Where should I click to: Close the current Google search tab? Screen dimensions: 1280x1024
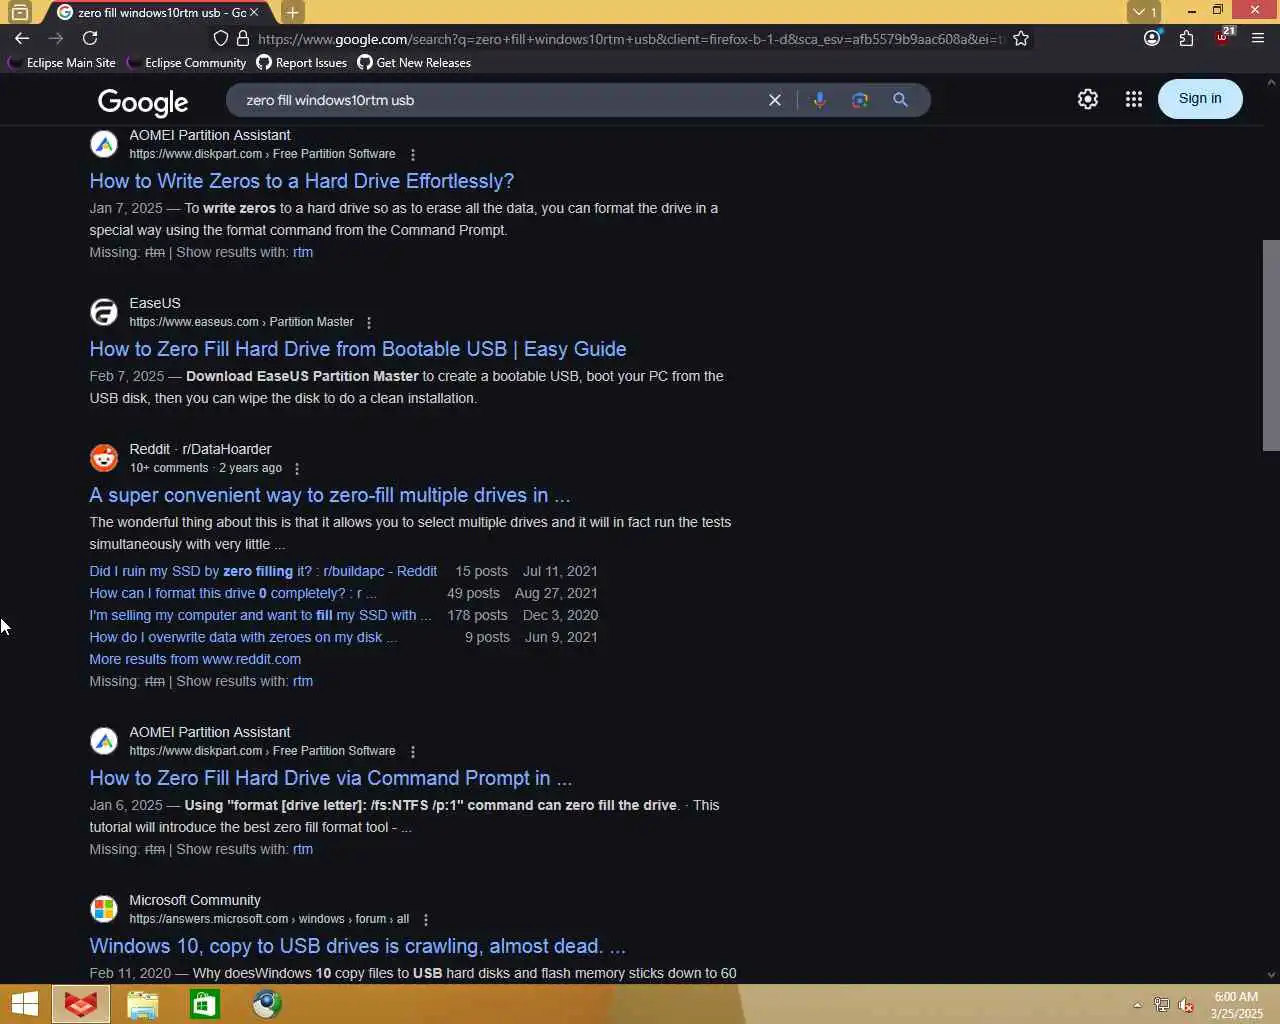254,12
